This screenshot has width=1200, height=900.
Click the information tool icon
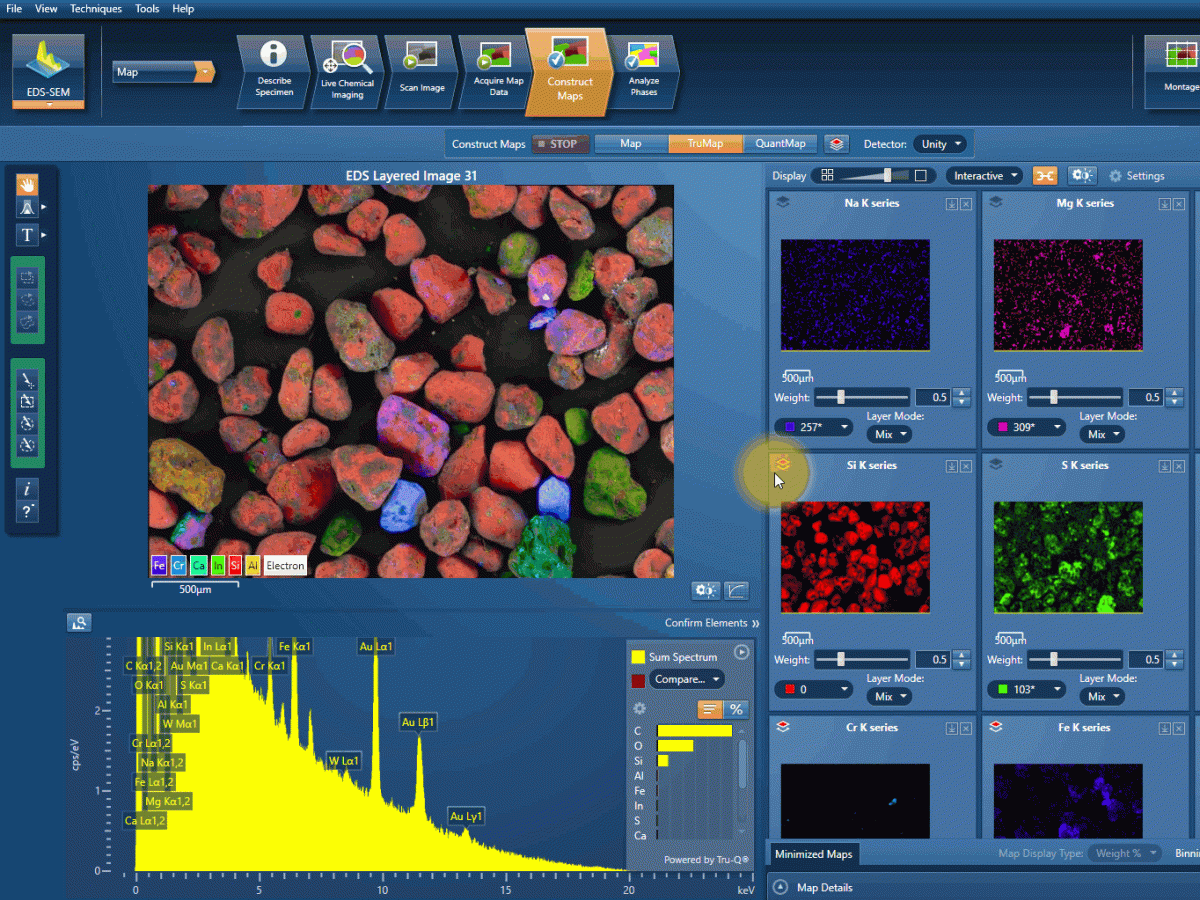point(27,489)
